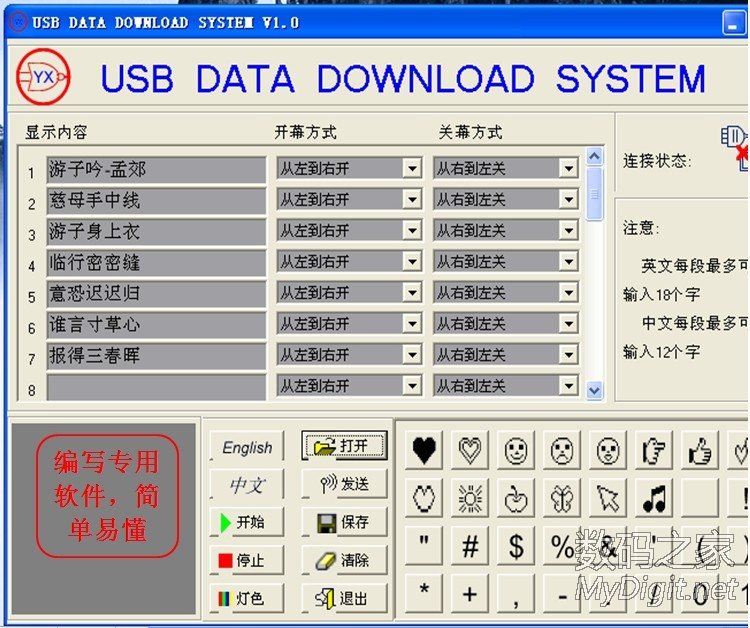
Task: Switch language to English
Action: coord(246,446)
